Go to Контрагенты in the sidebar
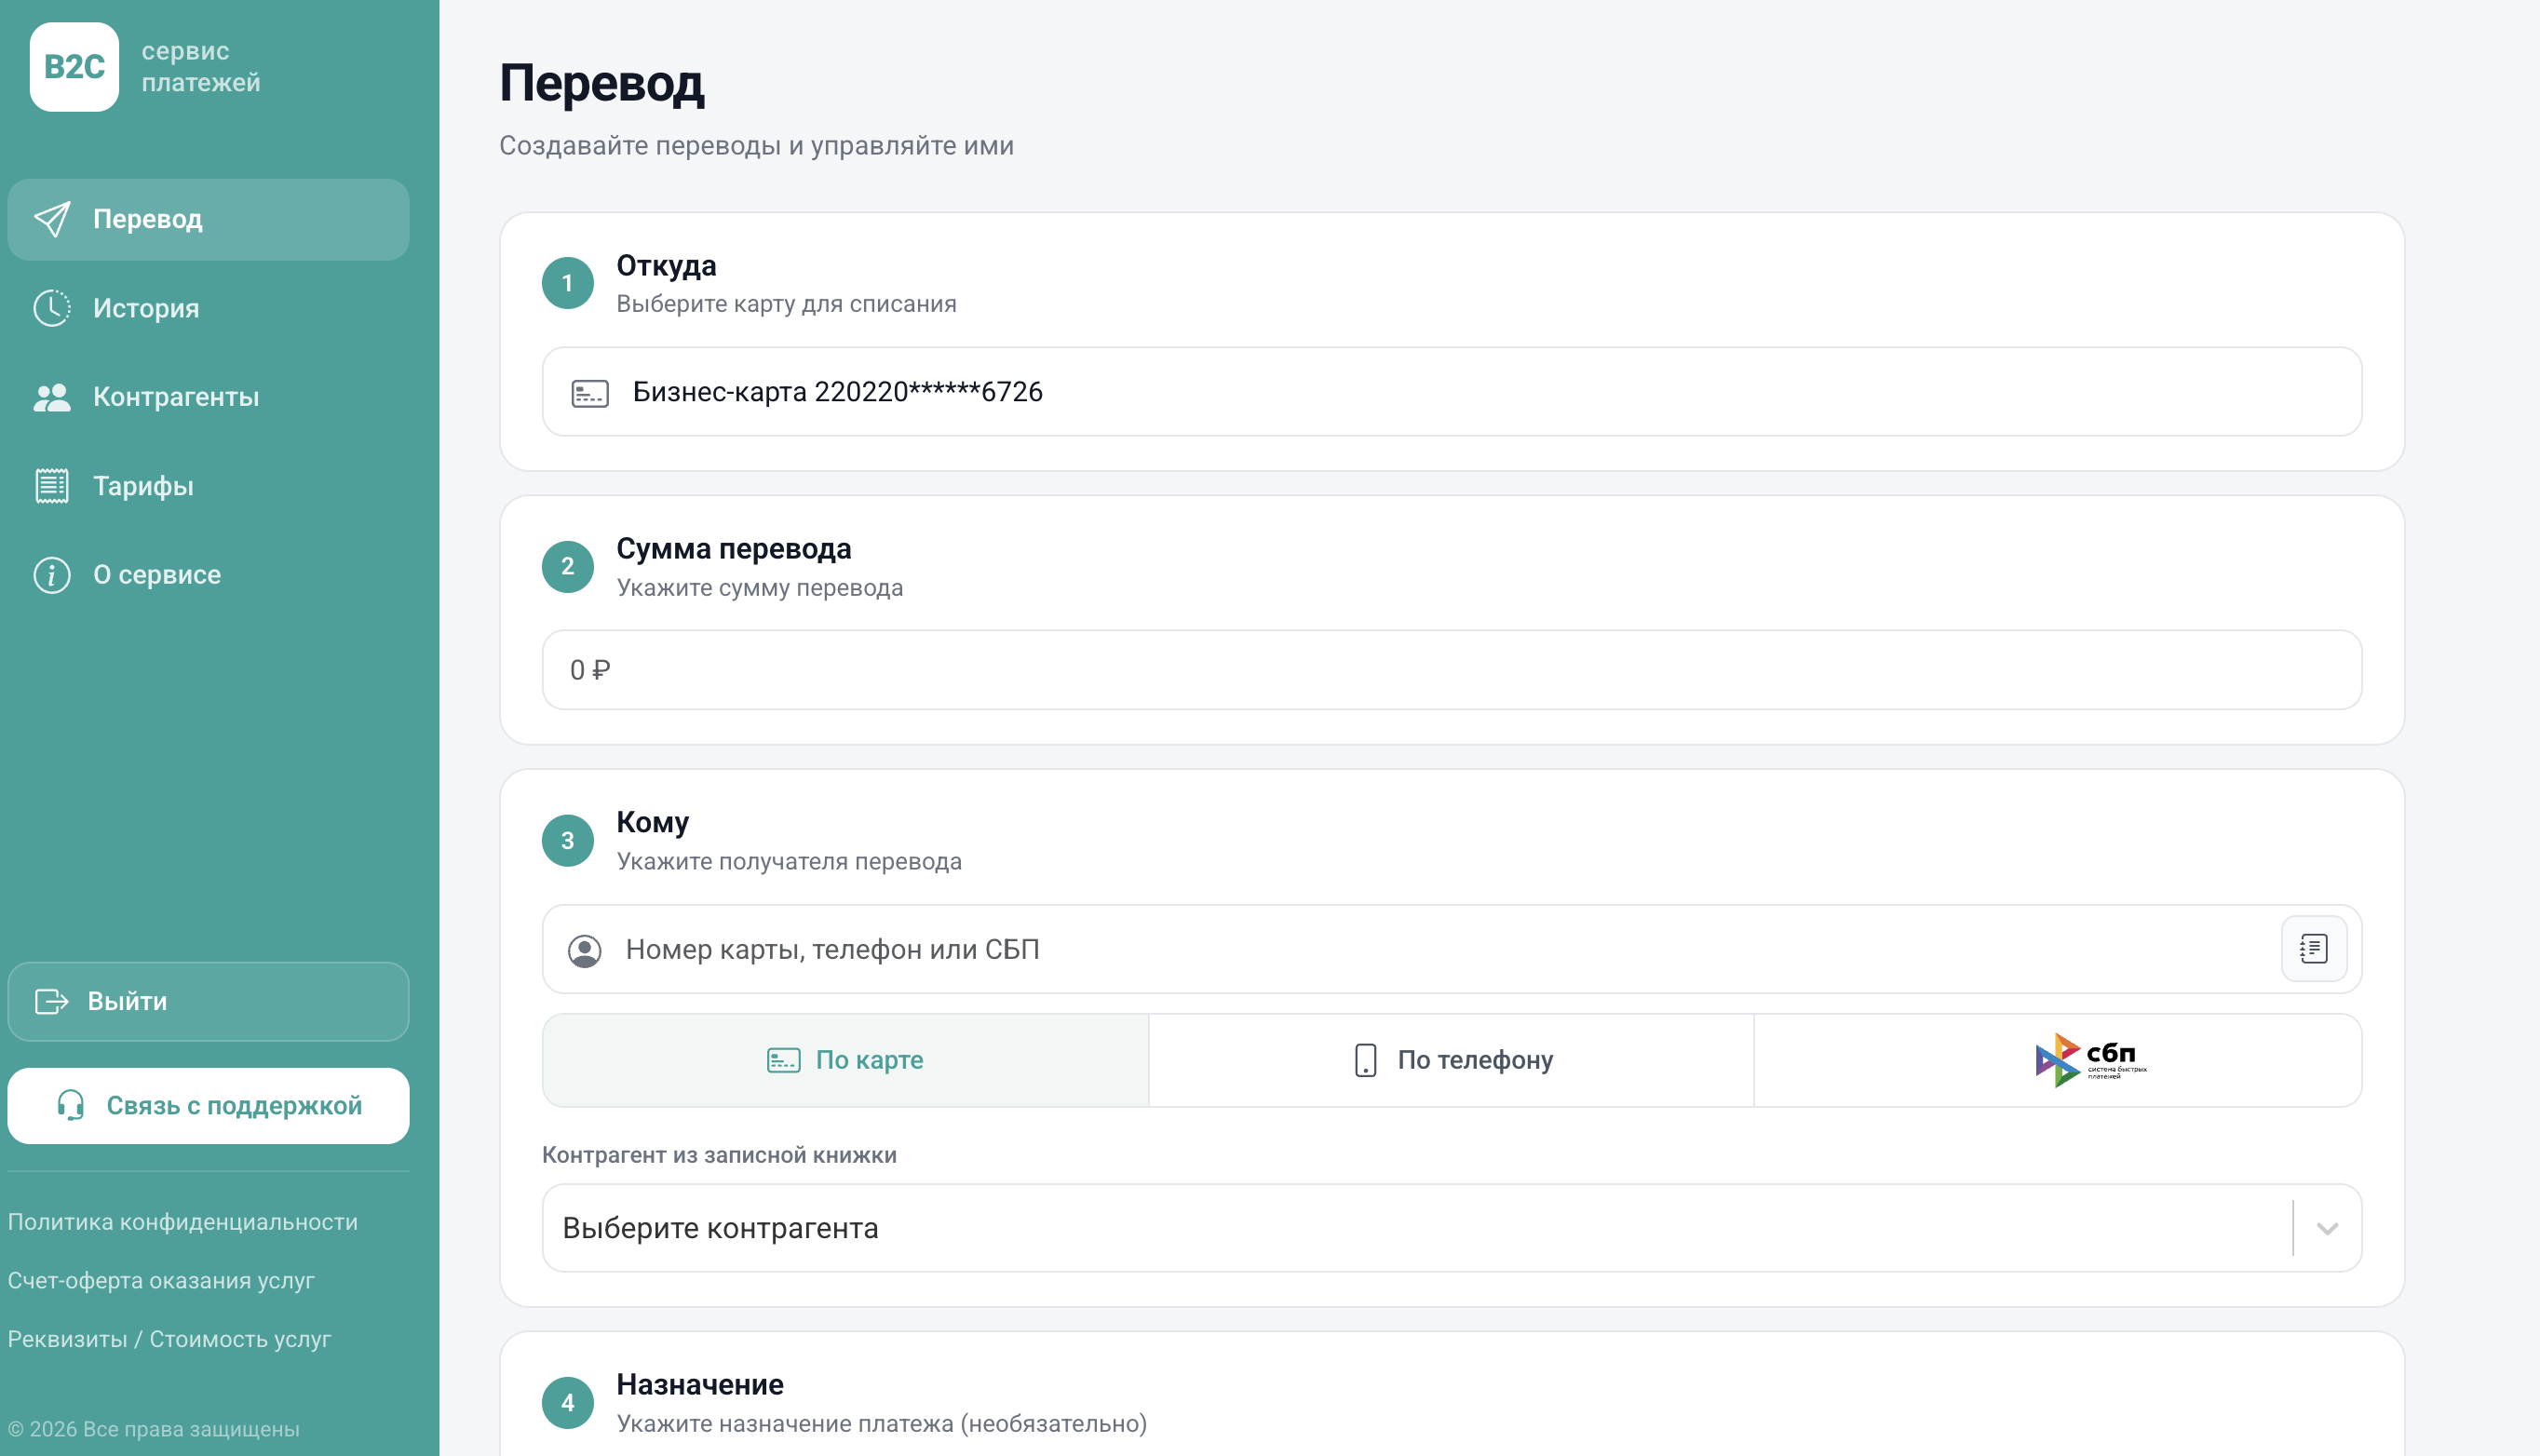The width and height of the screenshot is (2540, 1456). (x=208, y=397)
